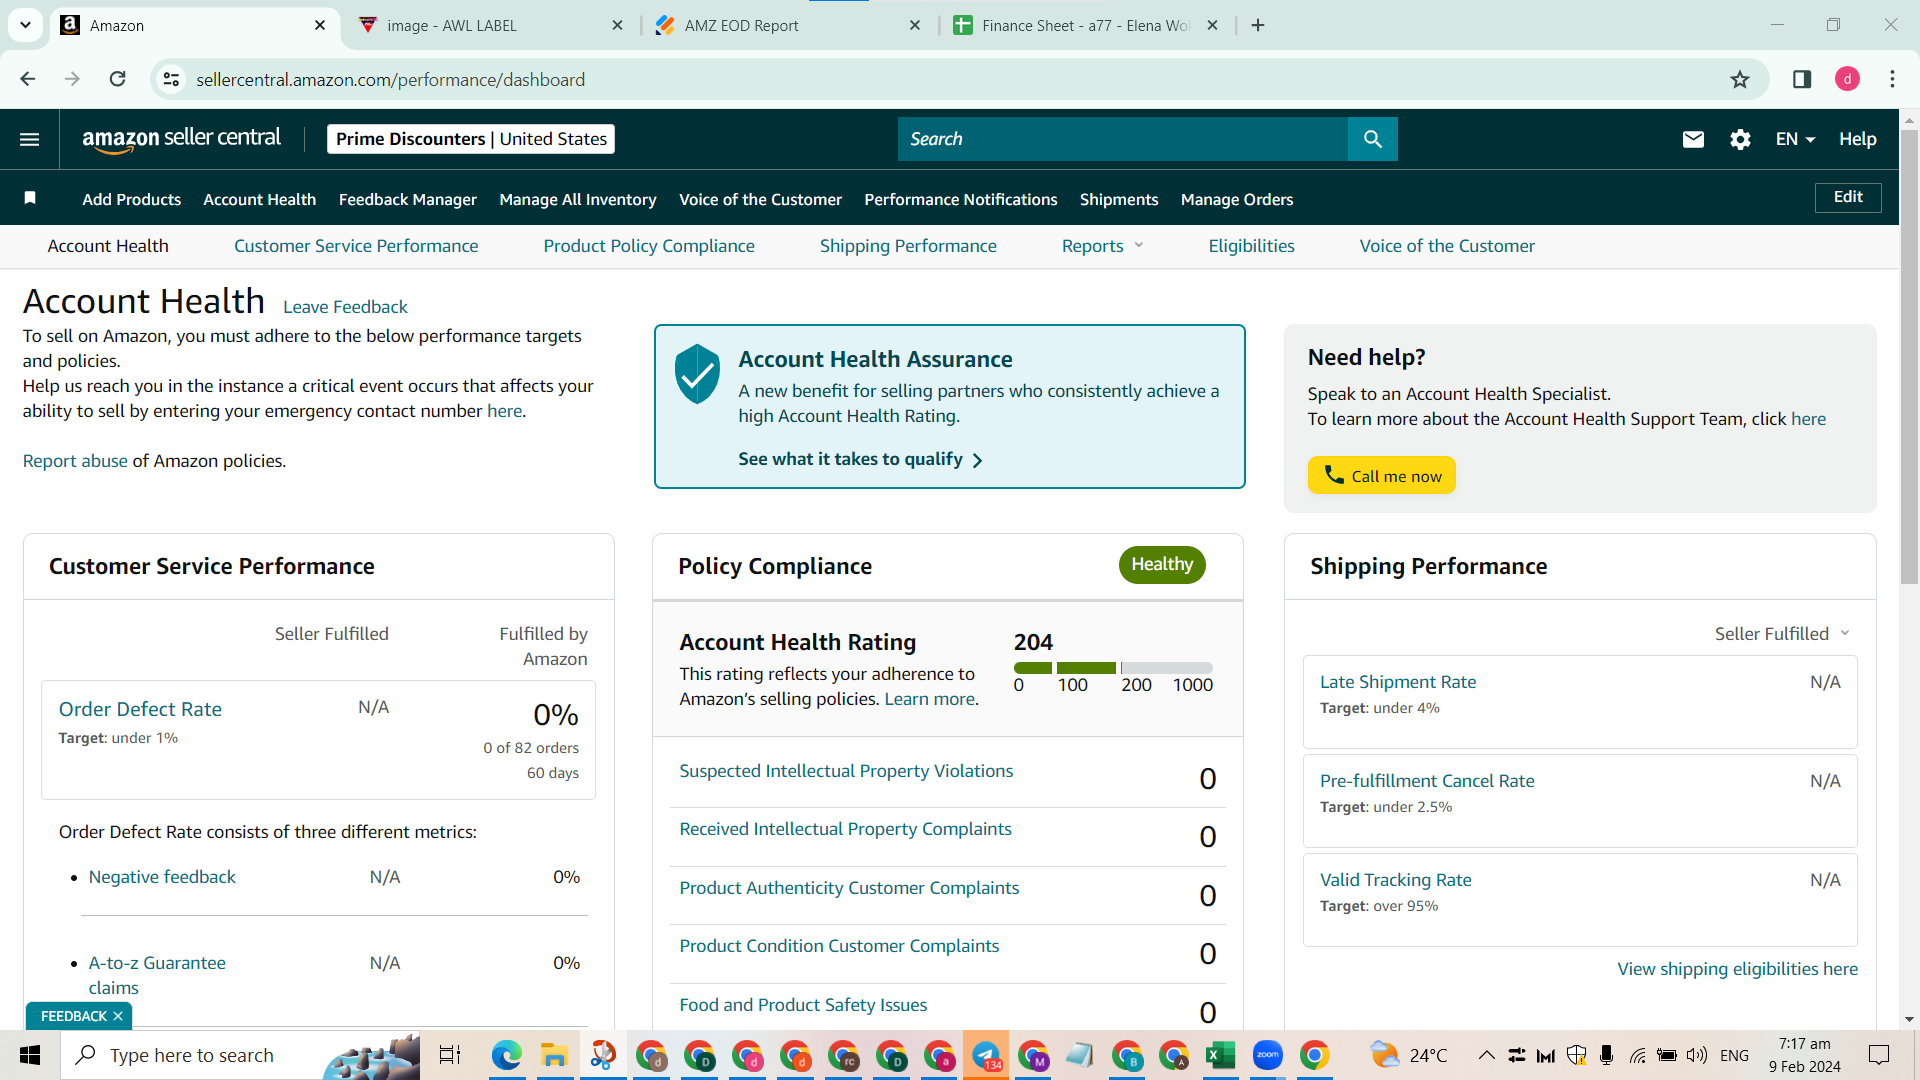Open Zoom from the taskbar
1920x1080 pixels.
click(x=1267, y=1055)
